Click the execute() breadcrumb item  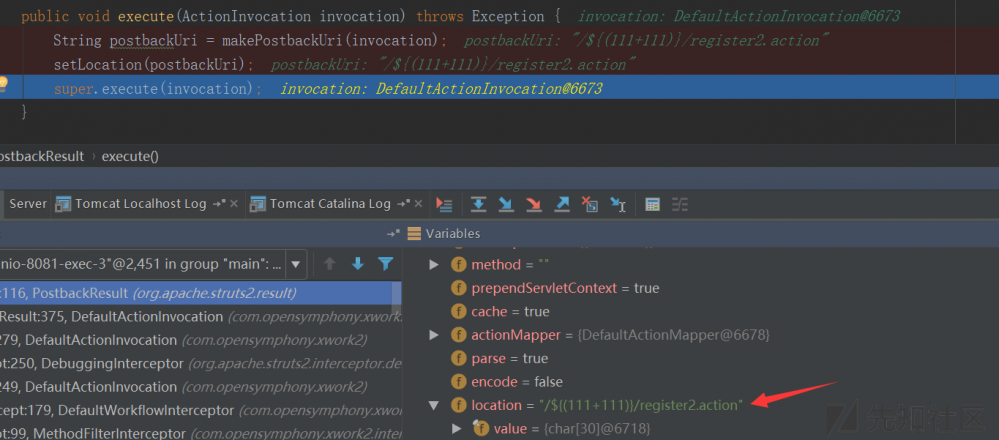(130, 157)
